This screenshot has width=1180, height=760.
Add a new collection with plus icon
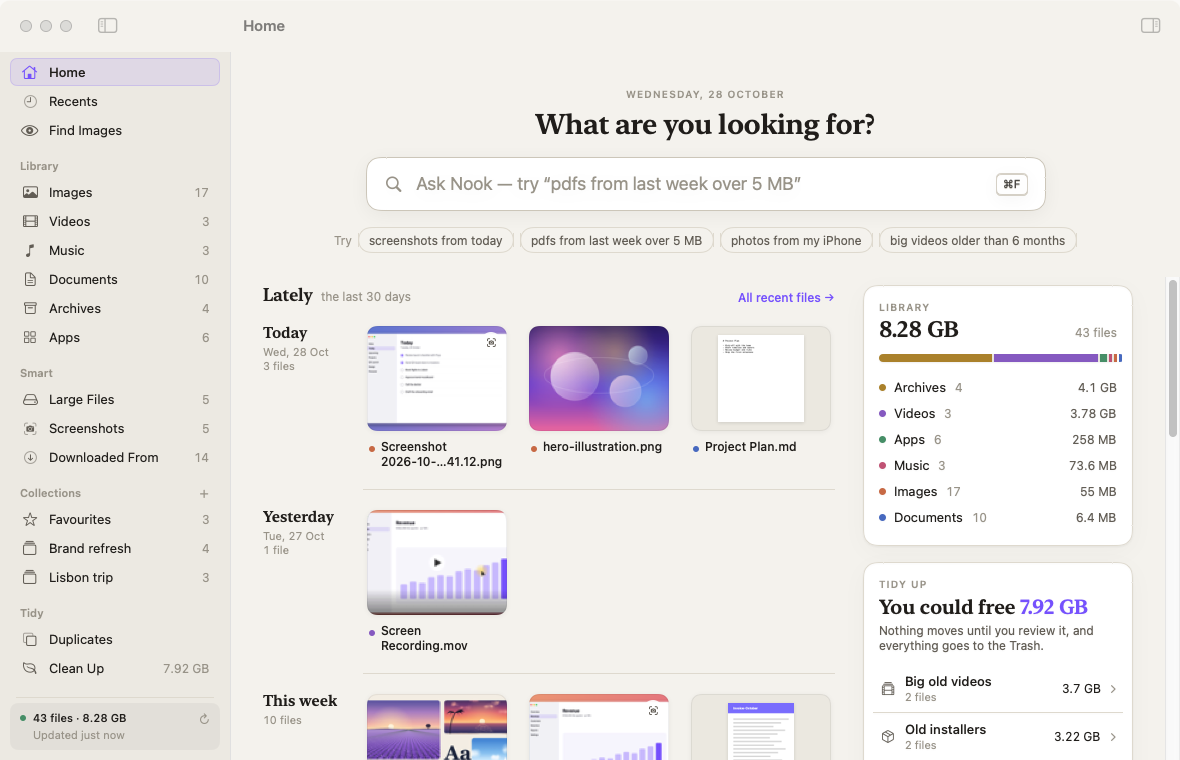[204, 494]
